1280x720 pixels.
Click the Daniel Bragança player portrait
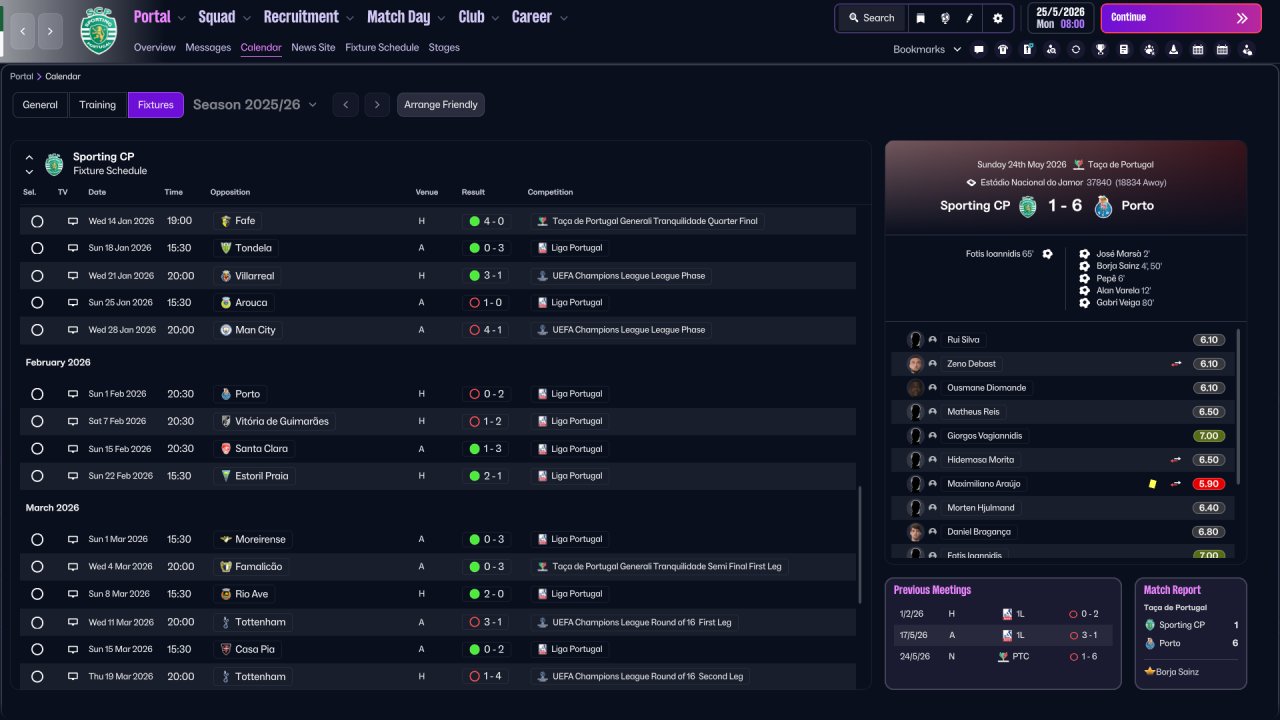click(x=914, y=532)
